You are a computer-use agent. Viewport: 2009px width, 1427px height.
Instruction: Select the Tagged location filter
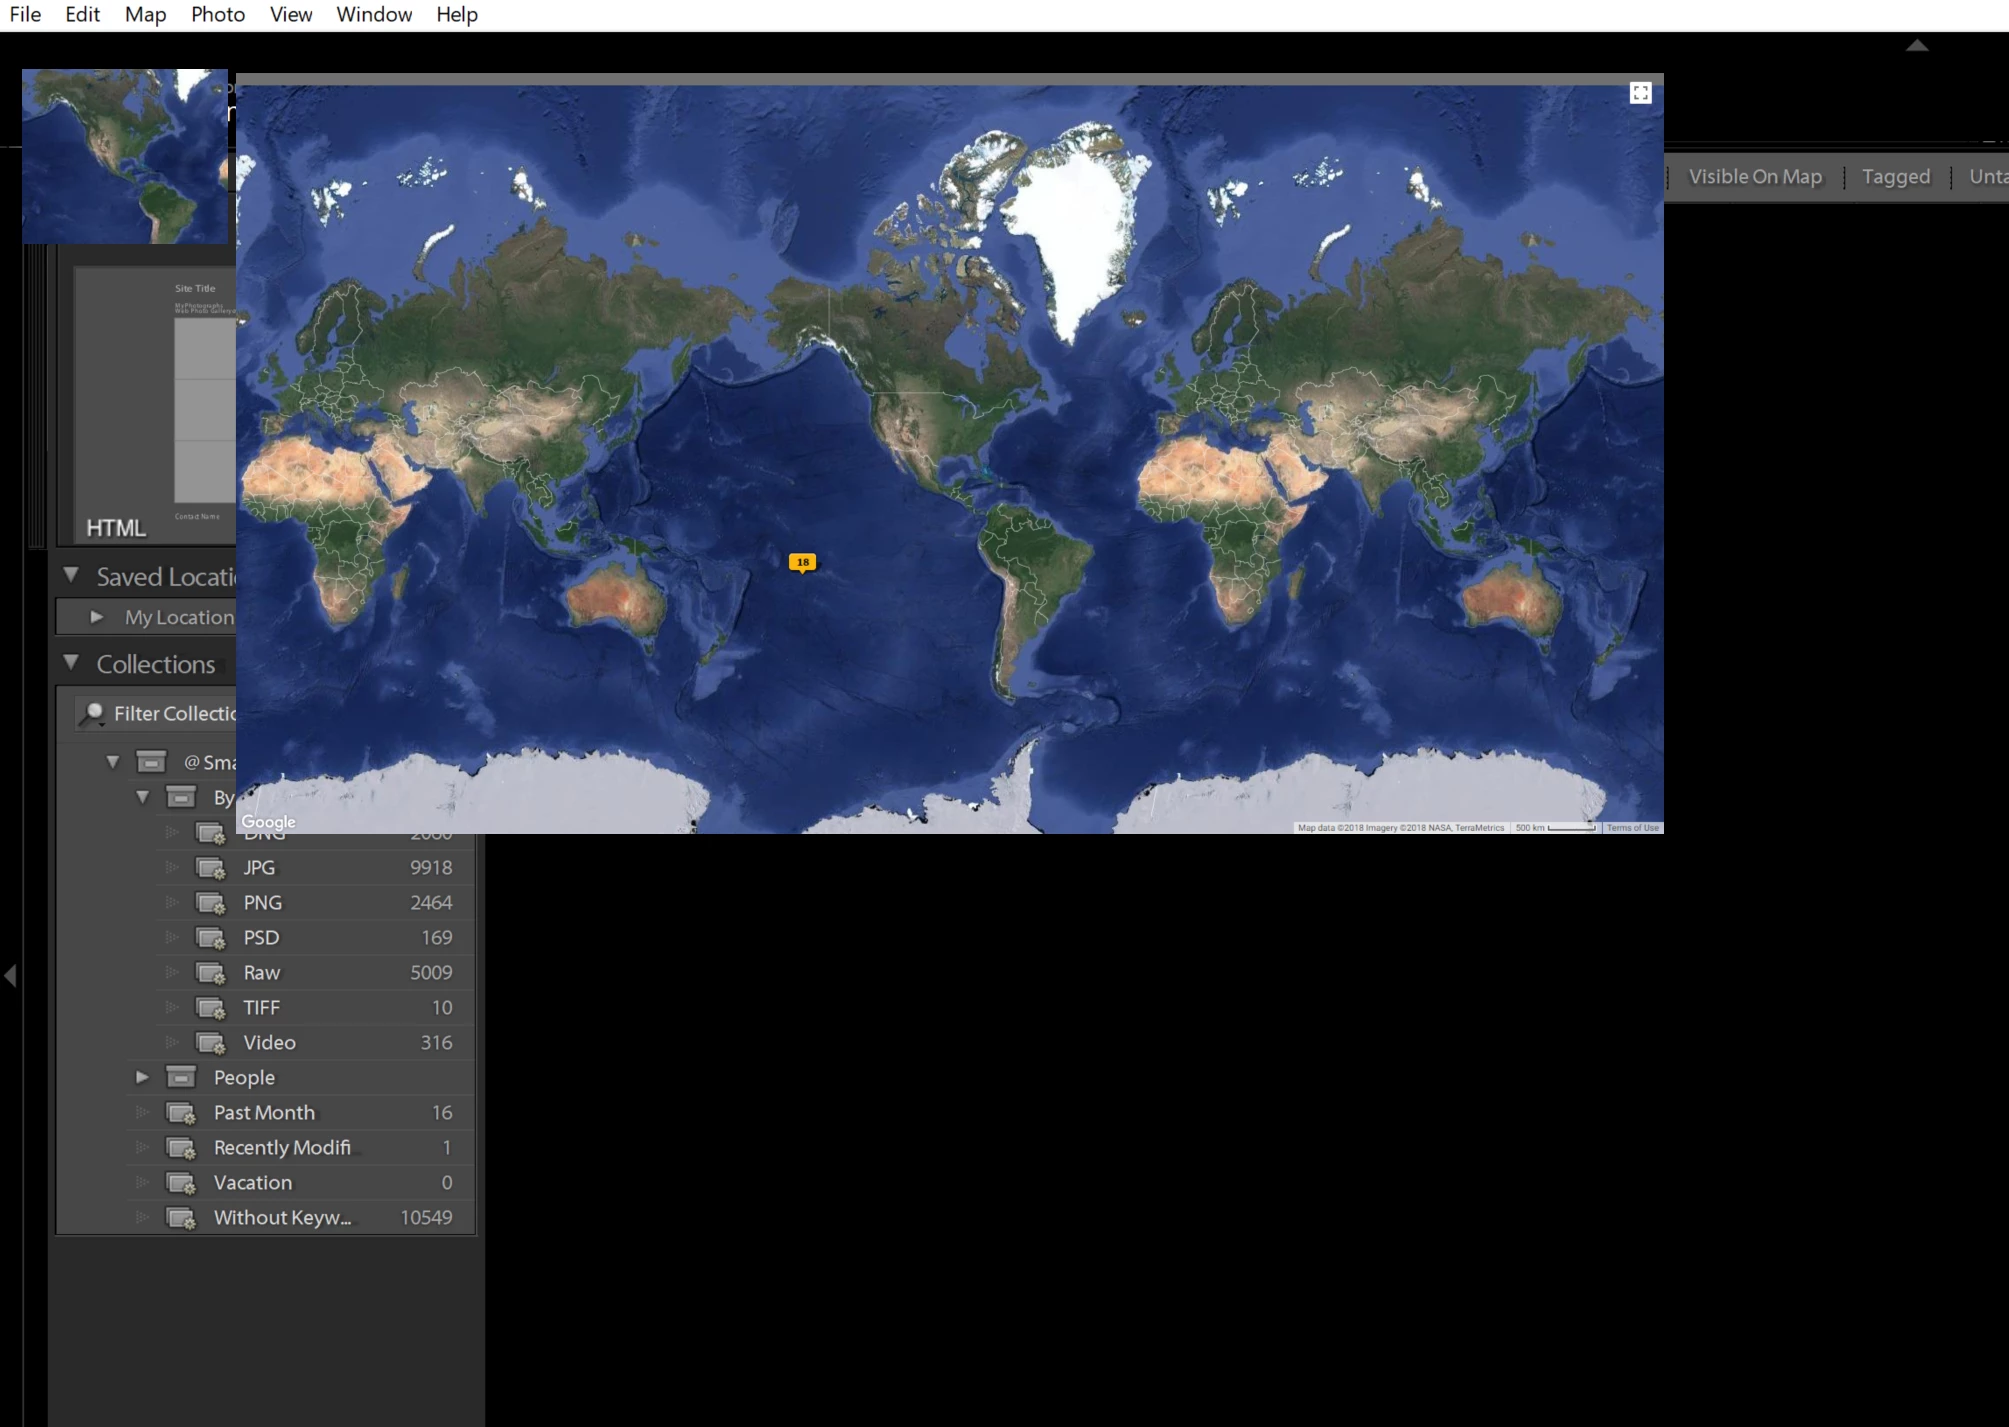tap(1895, 177)
